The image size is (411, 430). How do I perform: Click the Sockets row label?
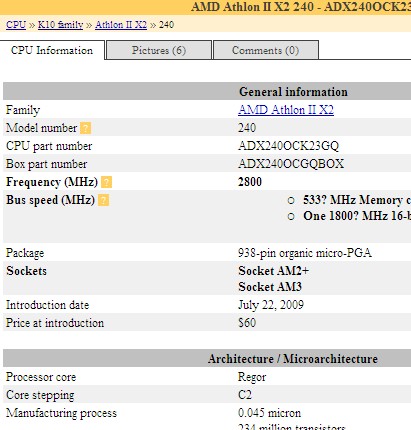[x=26, y=271]
